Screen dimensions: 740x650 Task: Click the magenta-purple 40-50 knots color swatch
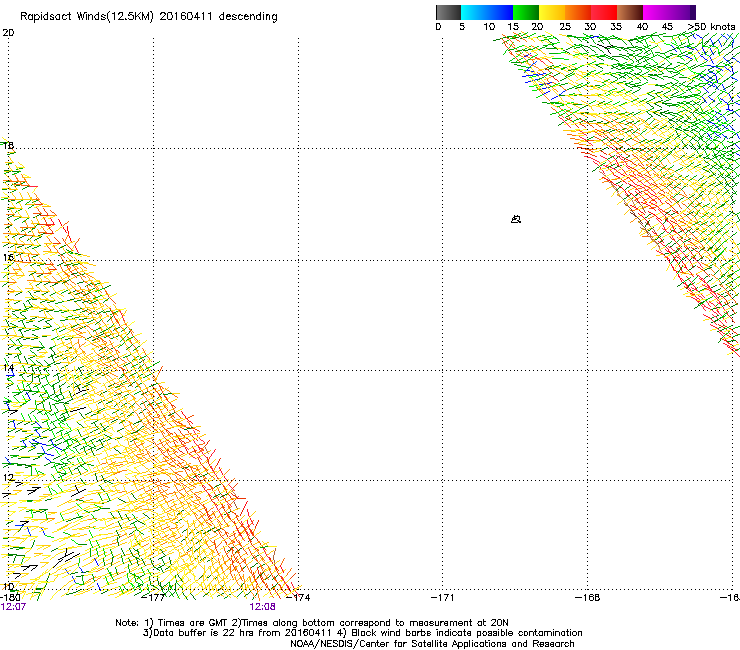669,12
